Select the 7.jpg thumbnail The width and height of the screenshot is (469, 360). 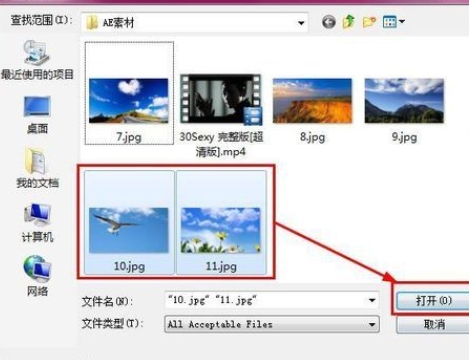[x=129, y=93]
